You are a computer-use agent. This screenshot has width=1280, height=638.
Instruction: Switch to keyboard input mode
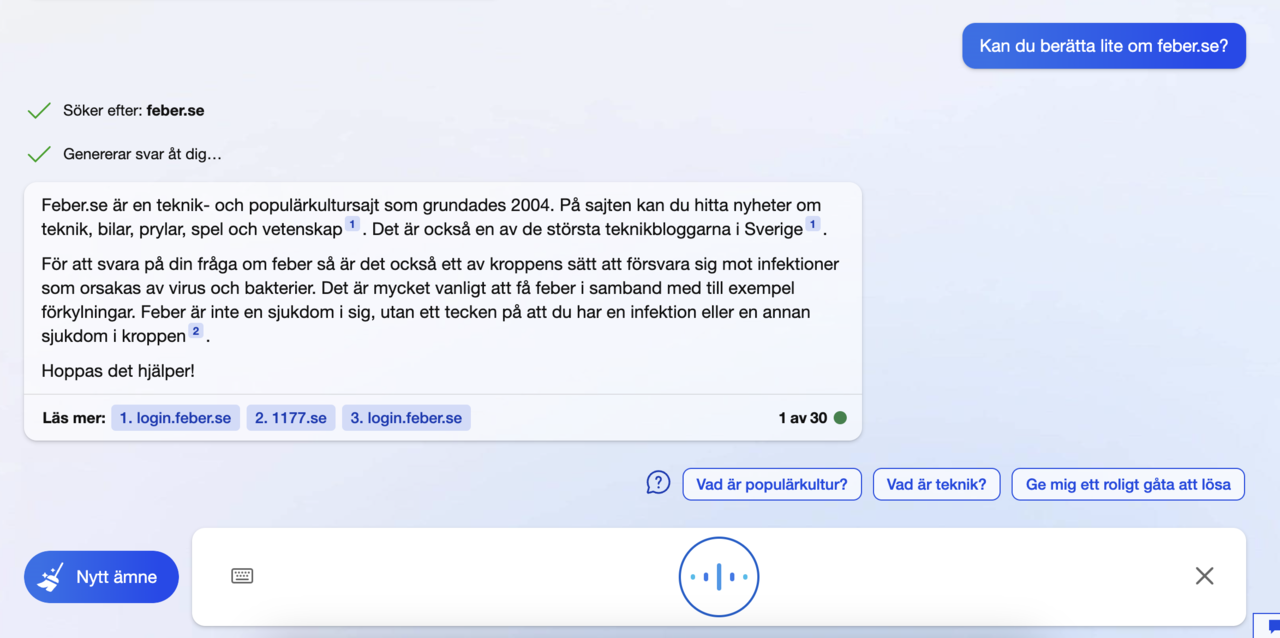click(x=242, y=576)
